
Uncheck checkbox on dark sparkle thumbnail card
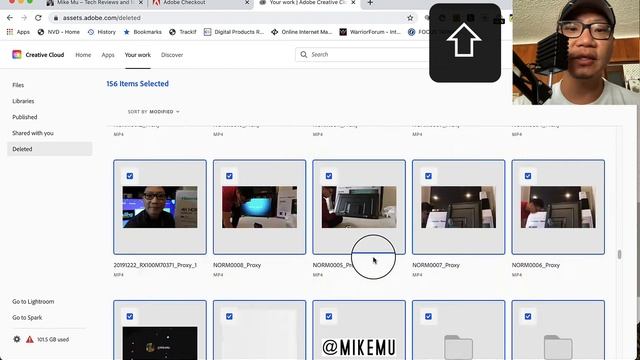tap(130, 316)
